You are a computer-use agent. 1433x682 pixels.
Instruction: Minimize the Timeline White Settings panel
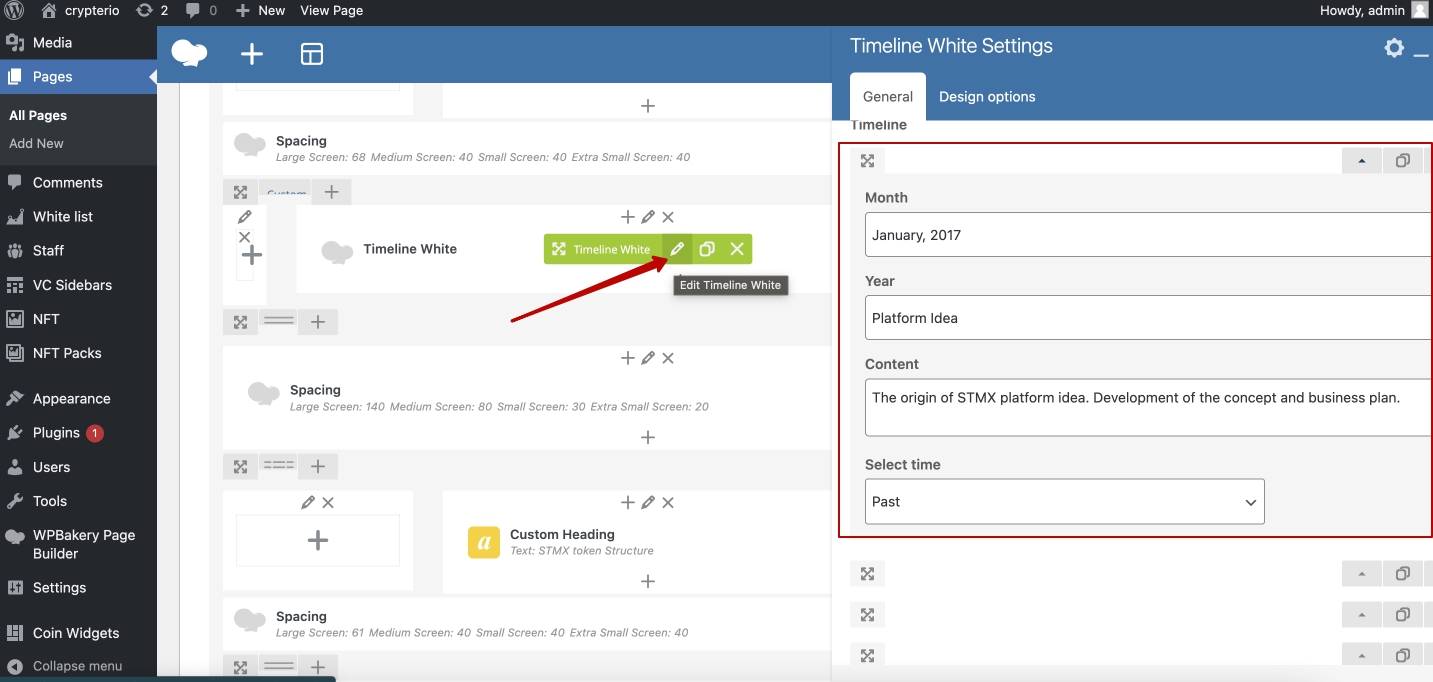click(x=1421, y=50)
